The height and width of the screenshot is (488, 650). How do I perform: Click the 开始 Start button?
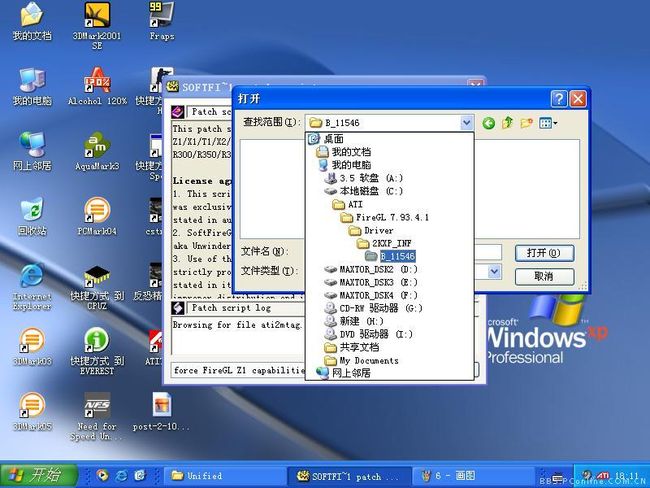(39, 475)
